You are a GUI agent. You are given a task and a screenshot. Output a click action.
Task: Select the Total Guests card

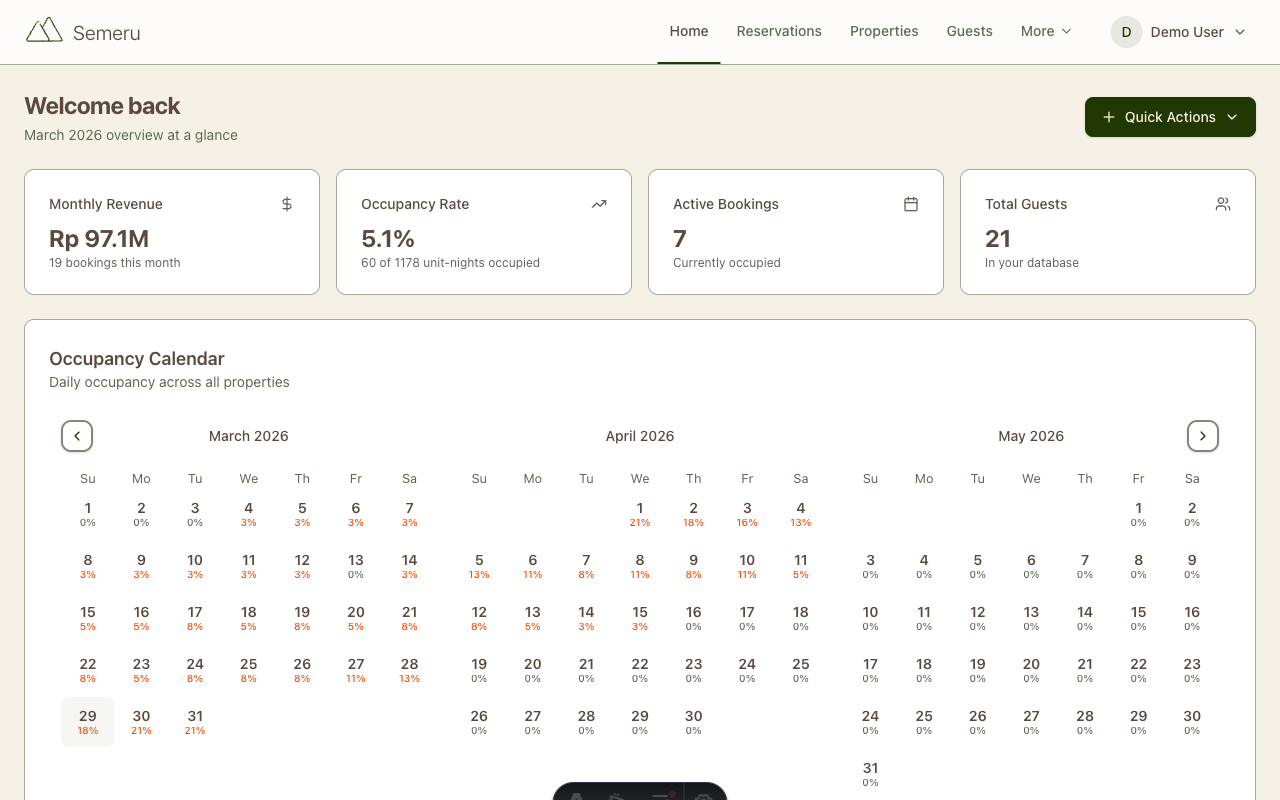pos(1108,232)
